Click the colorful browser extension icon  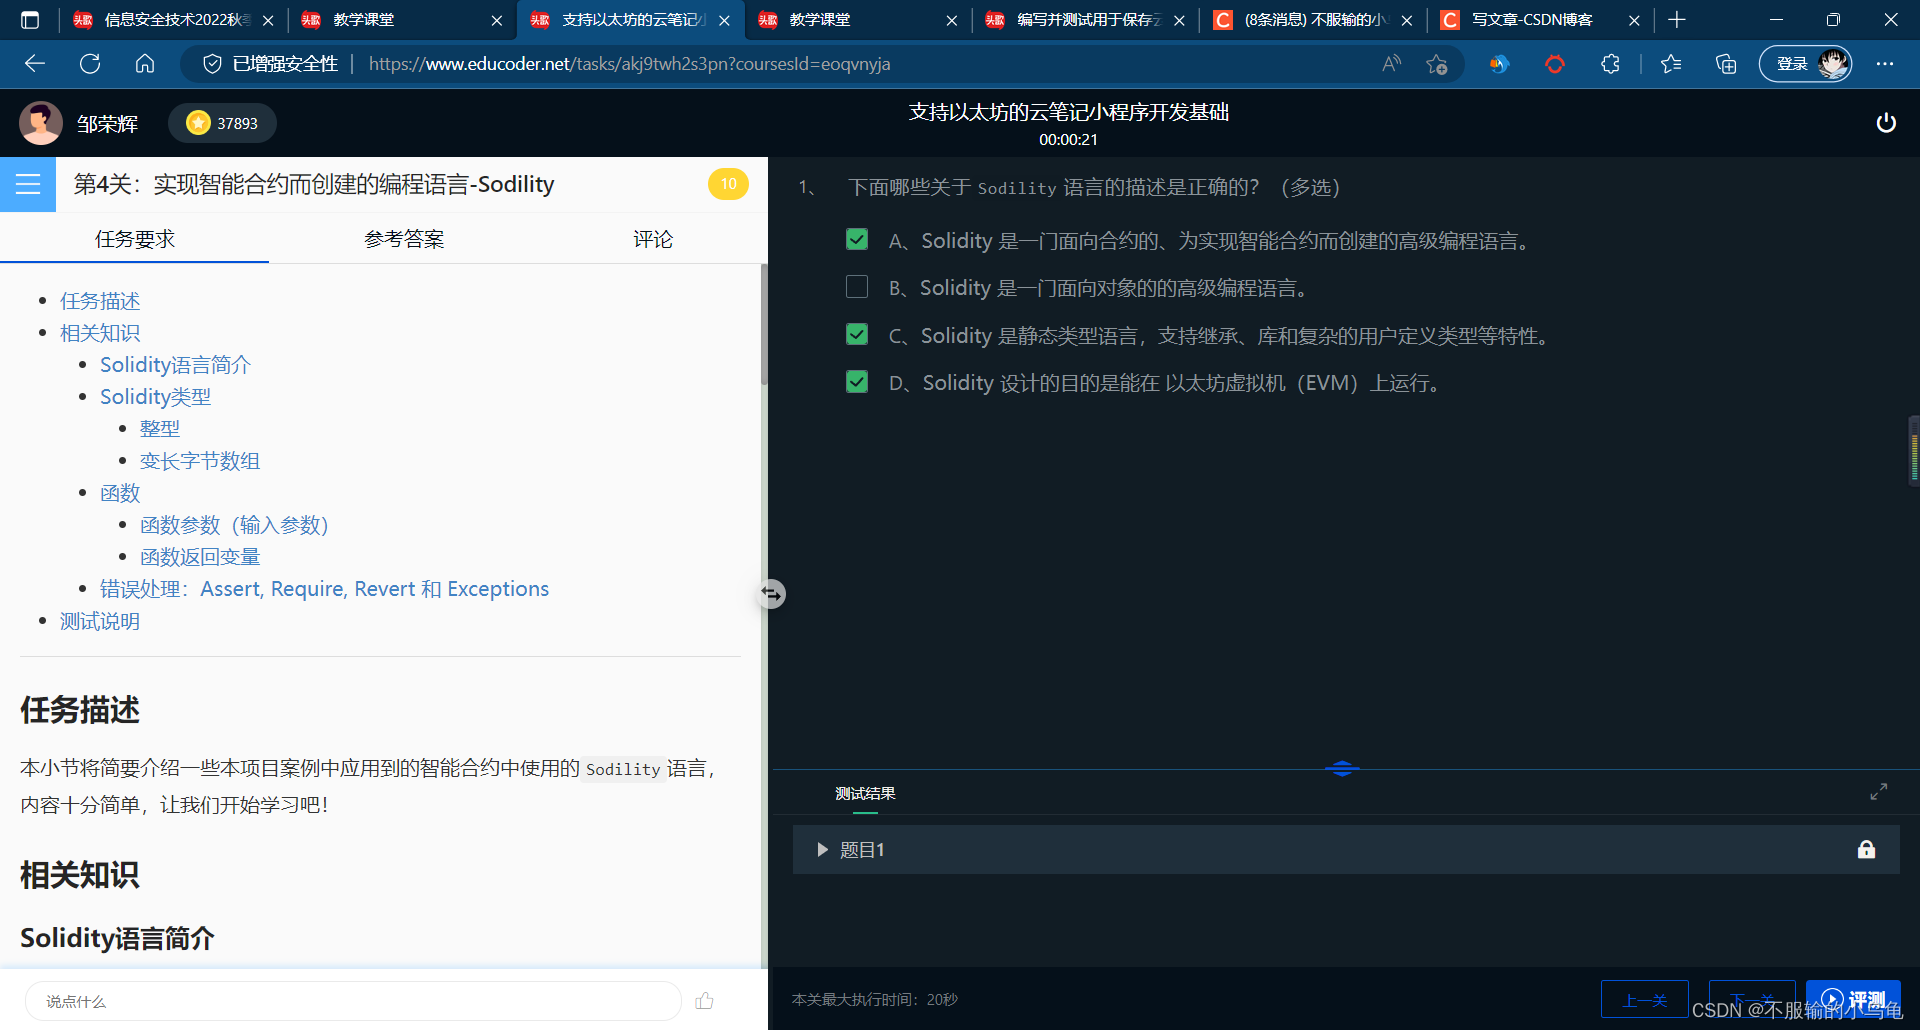(1499, 64)
